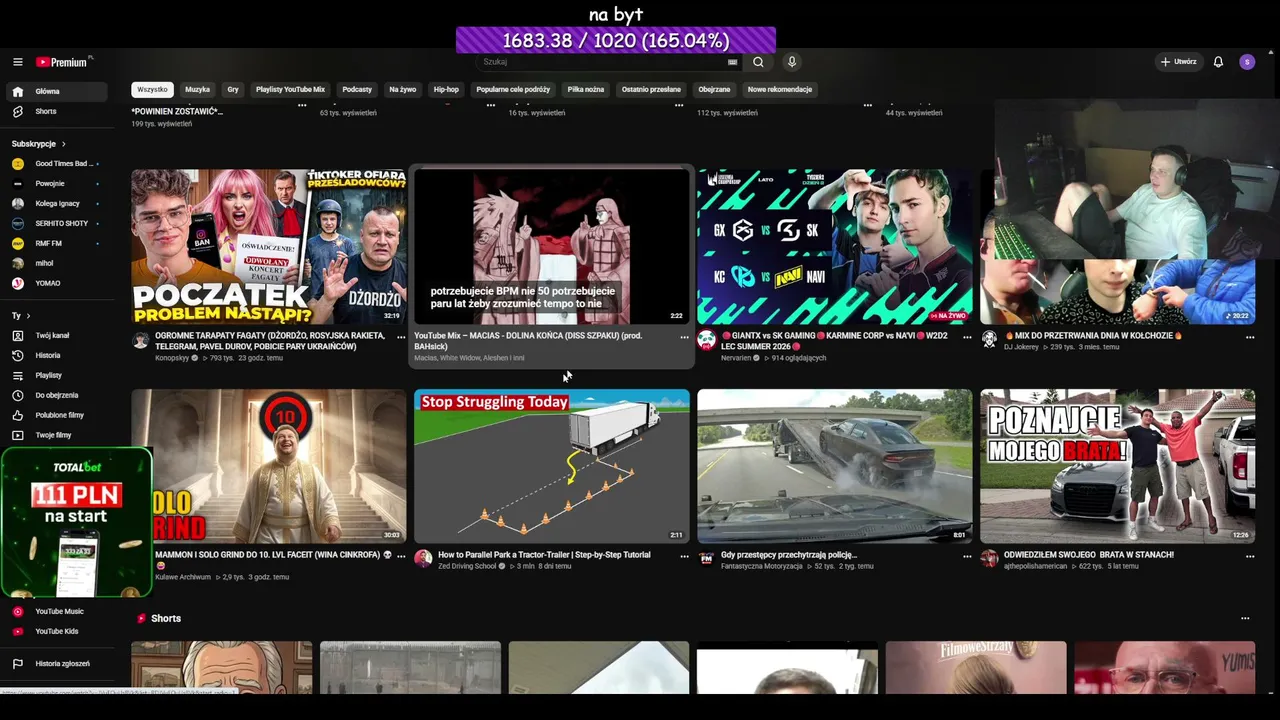Click the DJ Jokerey channel avatar

pos(989,340)
